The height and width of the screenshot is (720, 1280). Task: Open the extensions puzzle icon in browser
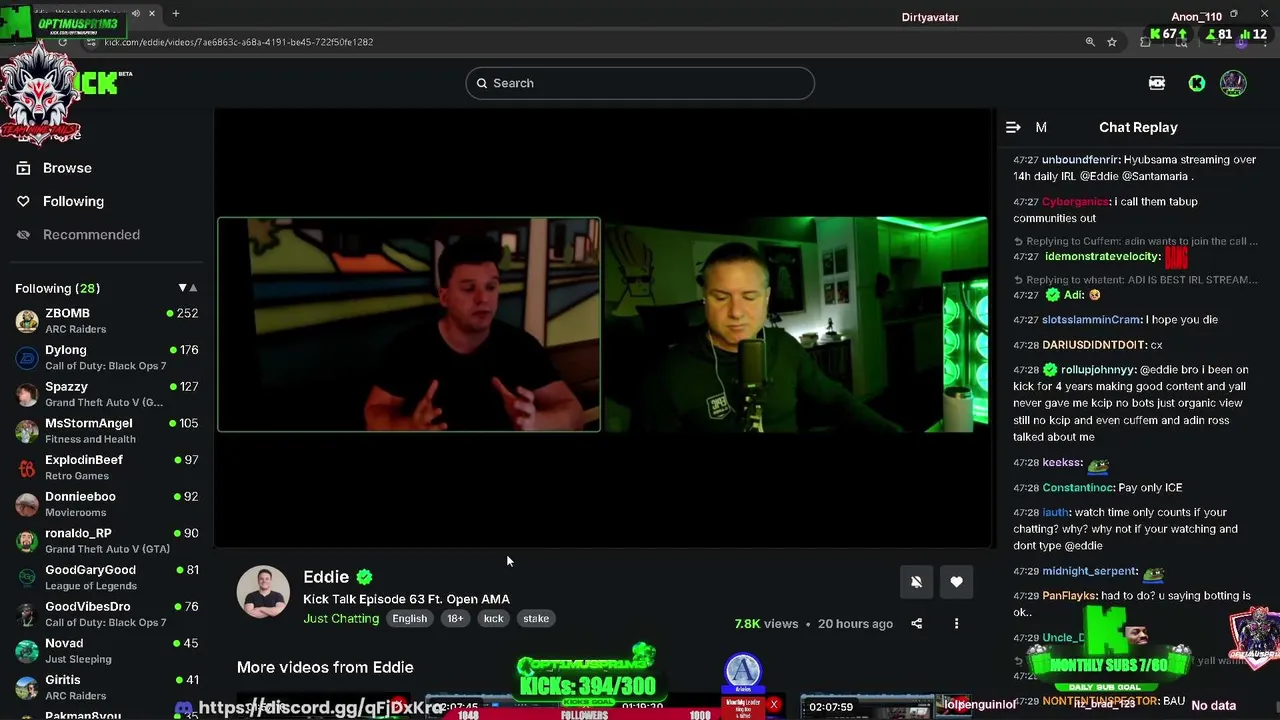pyautogui.click(x=1146, y=42)
